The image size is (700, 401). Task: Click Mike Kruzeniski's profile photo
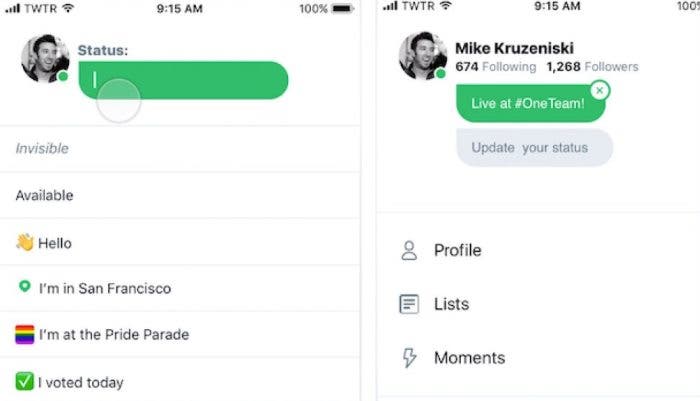pyautogui.click(x=422, y=55)
